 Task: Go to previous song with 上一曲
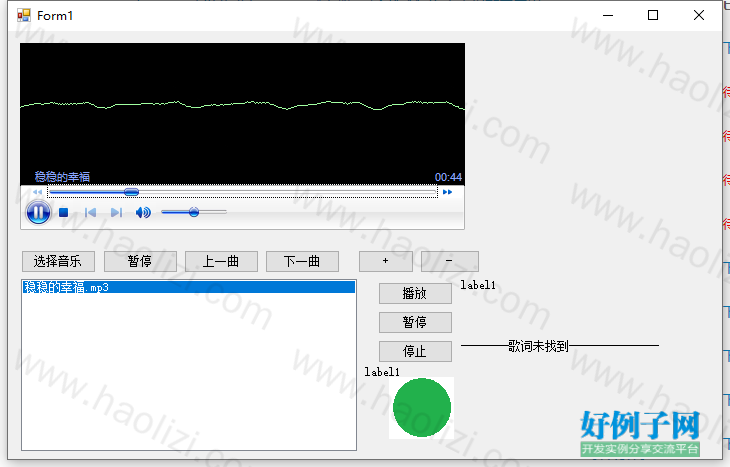point(221,261)
